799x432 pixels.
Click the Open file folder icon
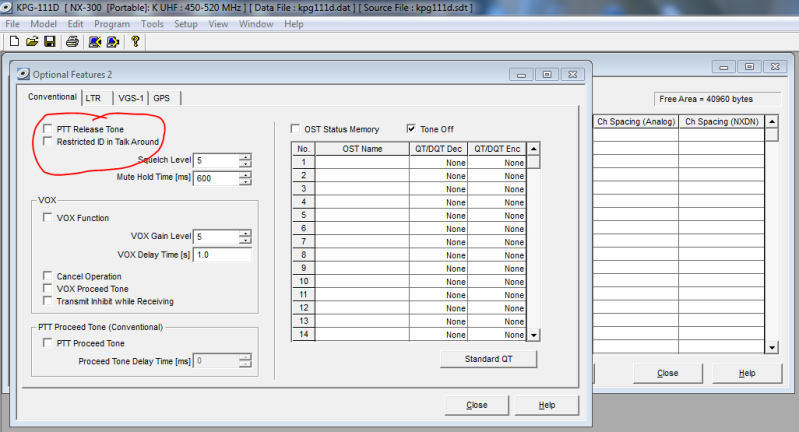pyautogui.click(x=31, y=41)
